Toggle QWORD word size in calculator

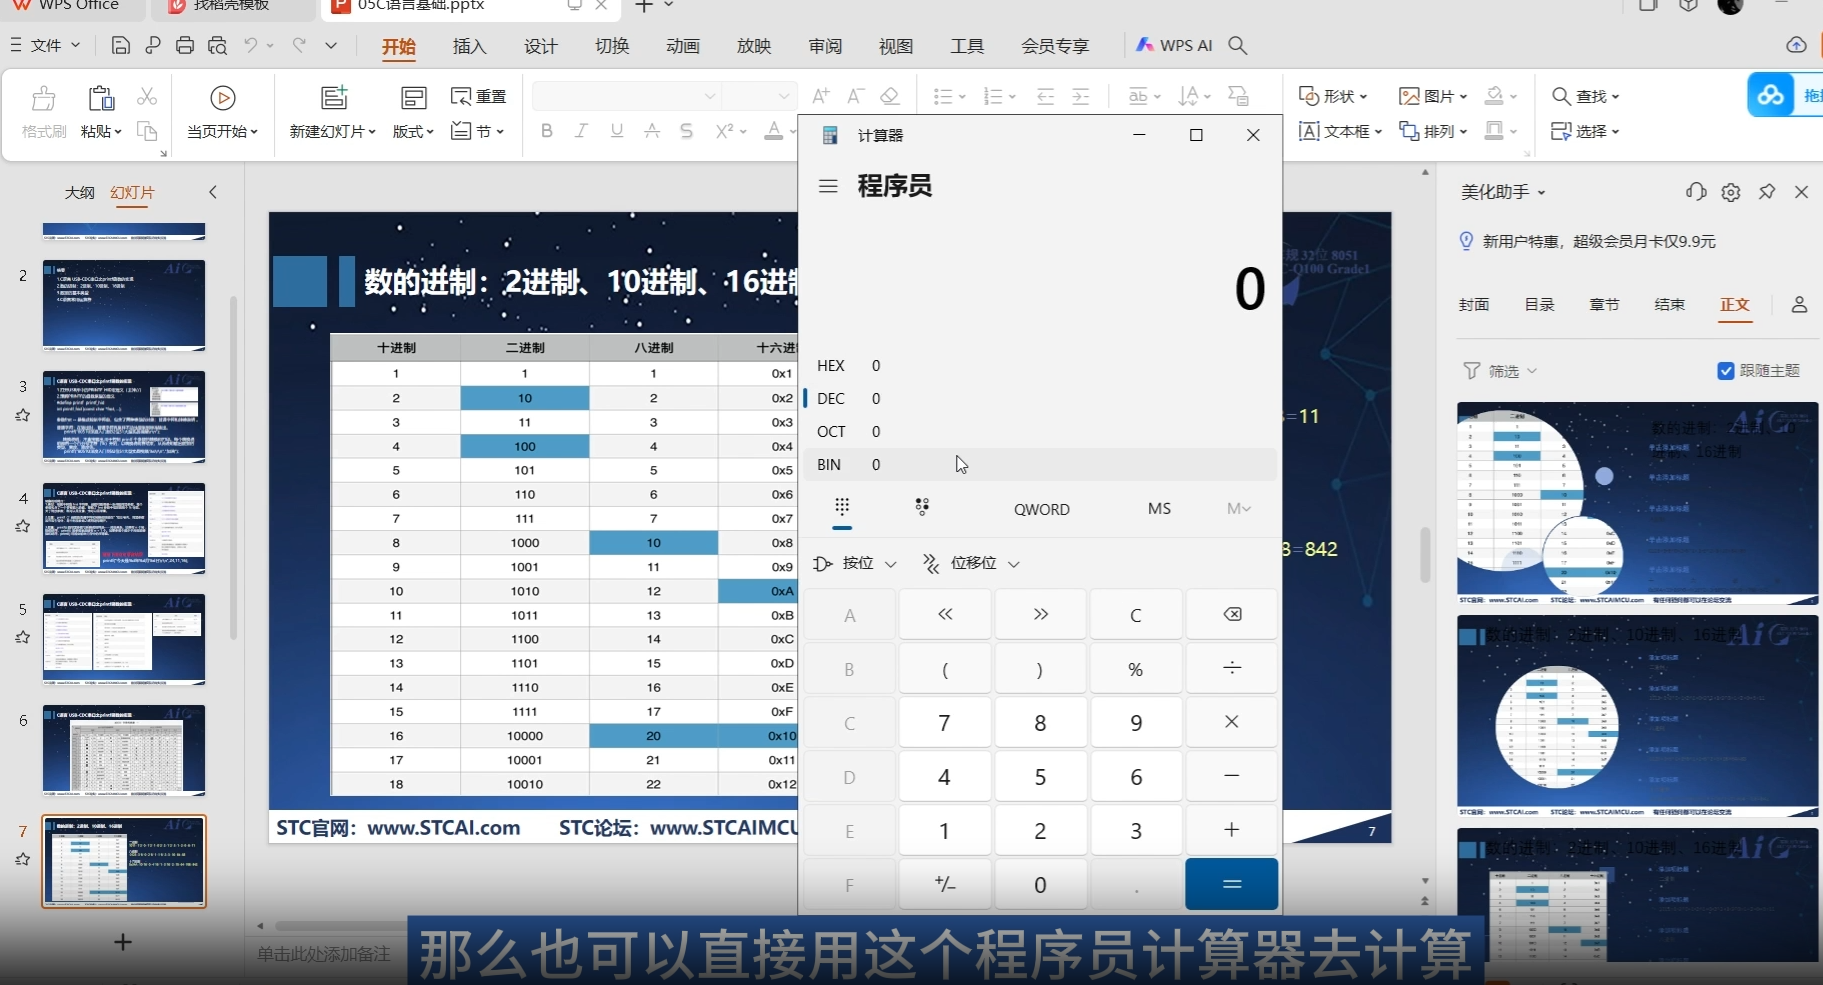pyautogui.click(x=1041, y=509)
